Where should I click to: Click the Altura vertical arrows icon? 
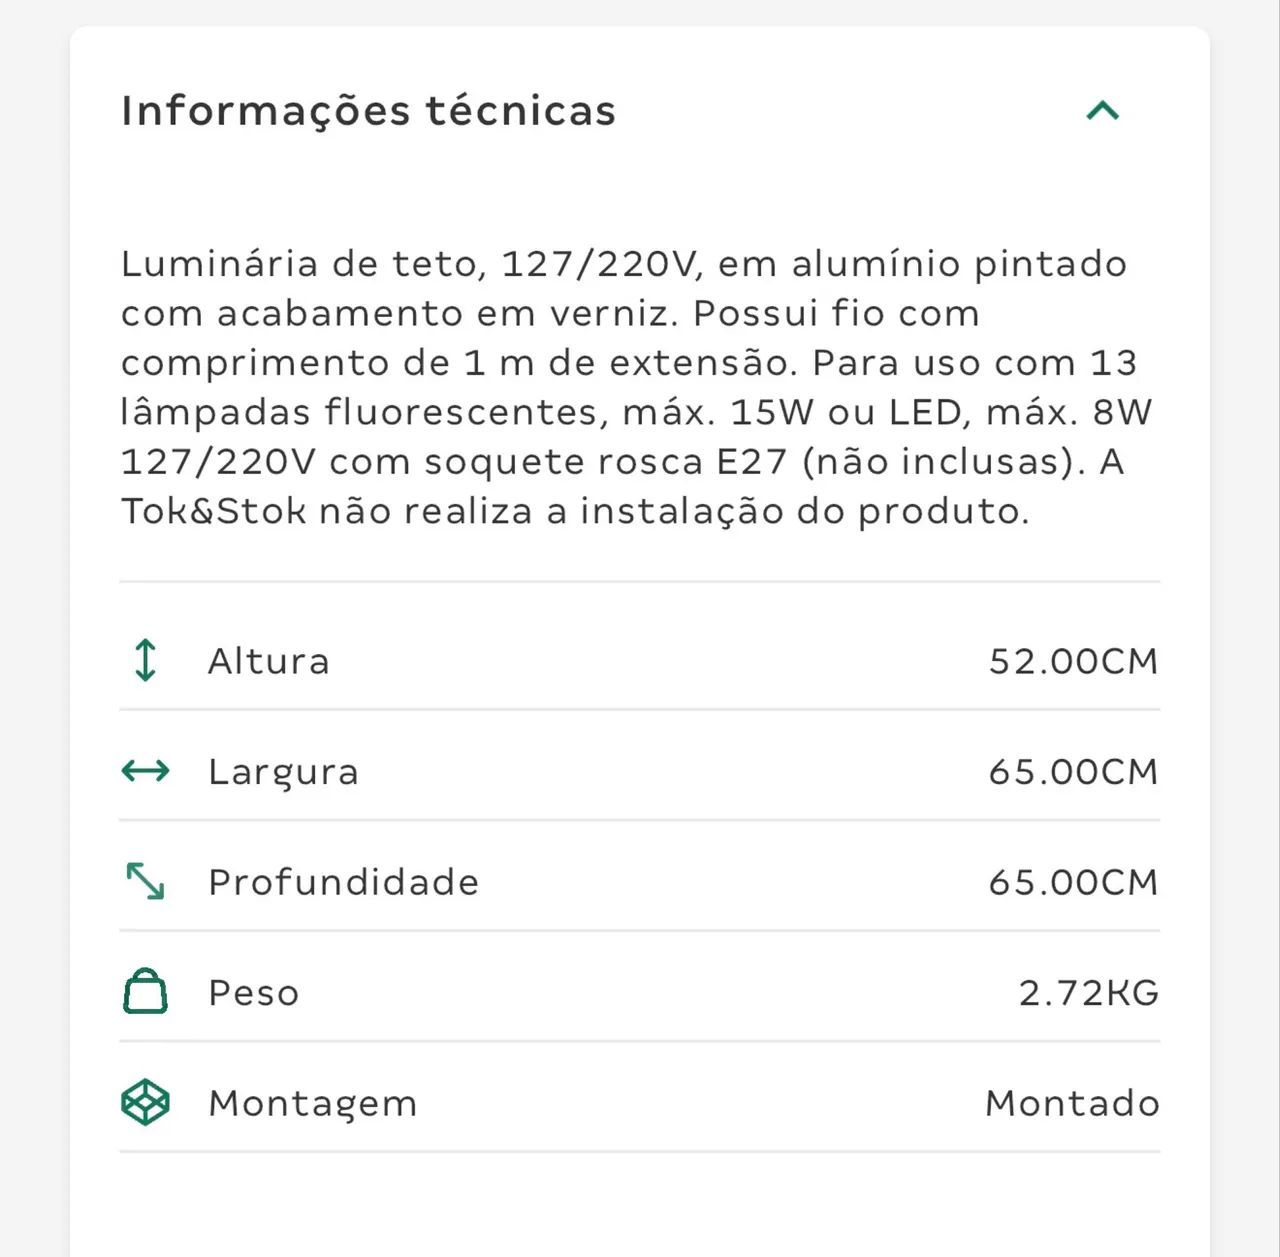pyautogui.click(x=145, y=660)
